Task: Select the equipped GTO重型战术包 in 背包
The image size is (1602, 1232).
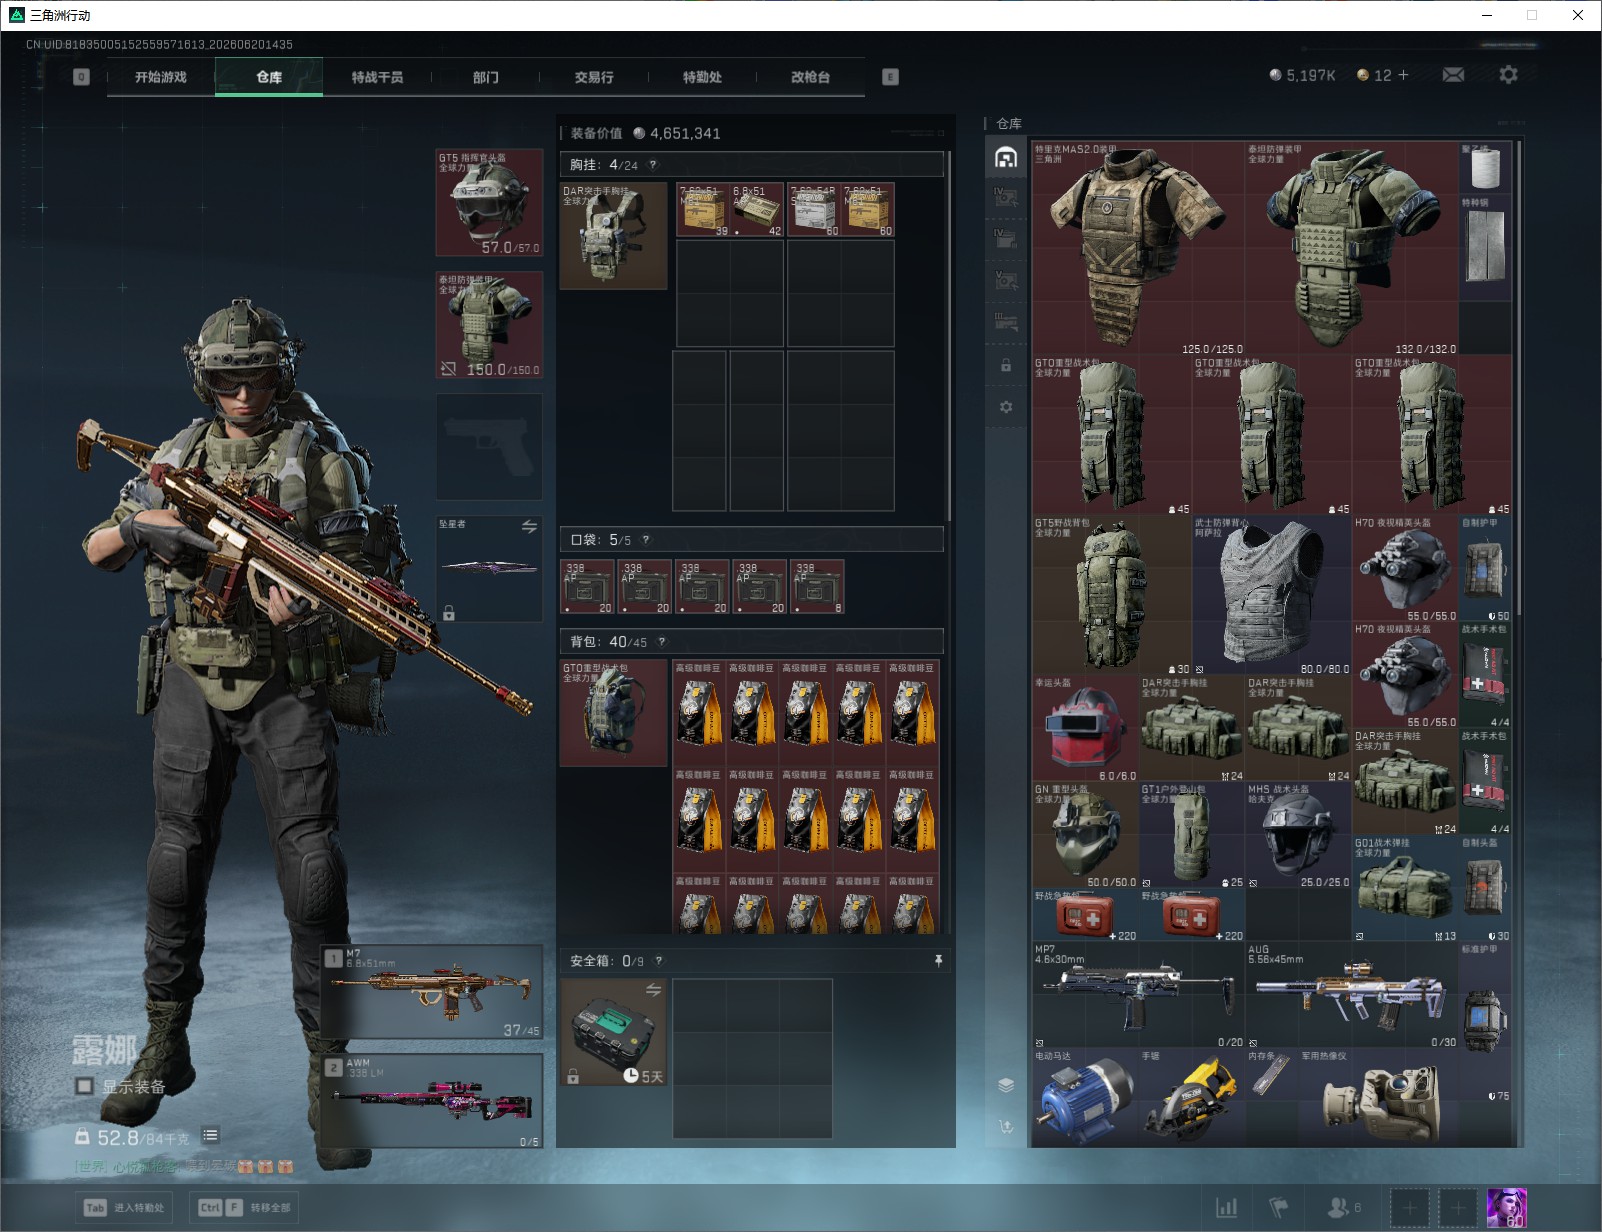Action: 613,713
